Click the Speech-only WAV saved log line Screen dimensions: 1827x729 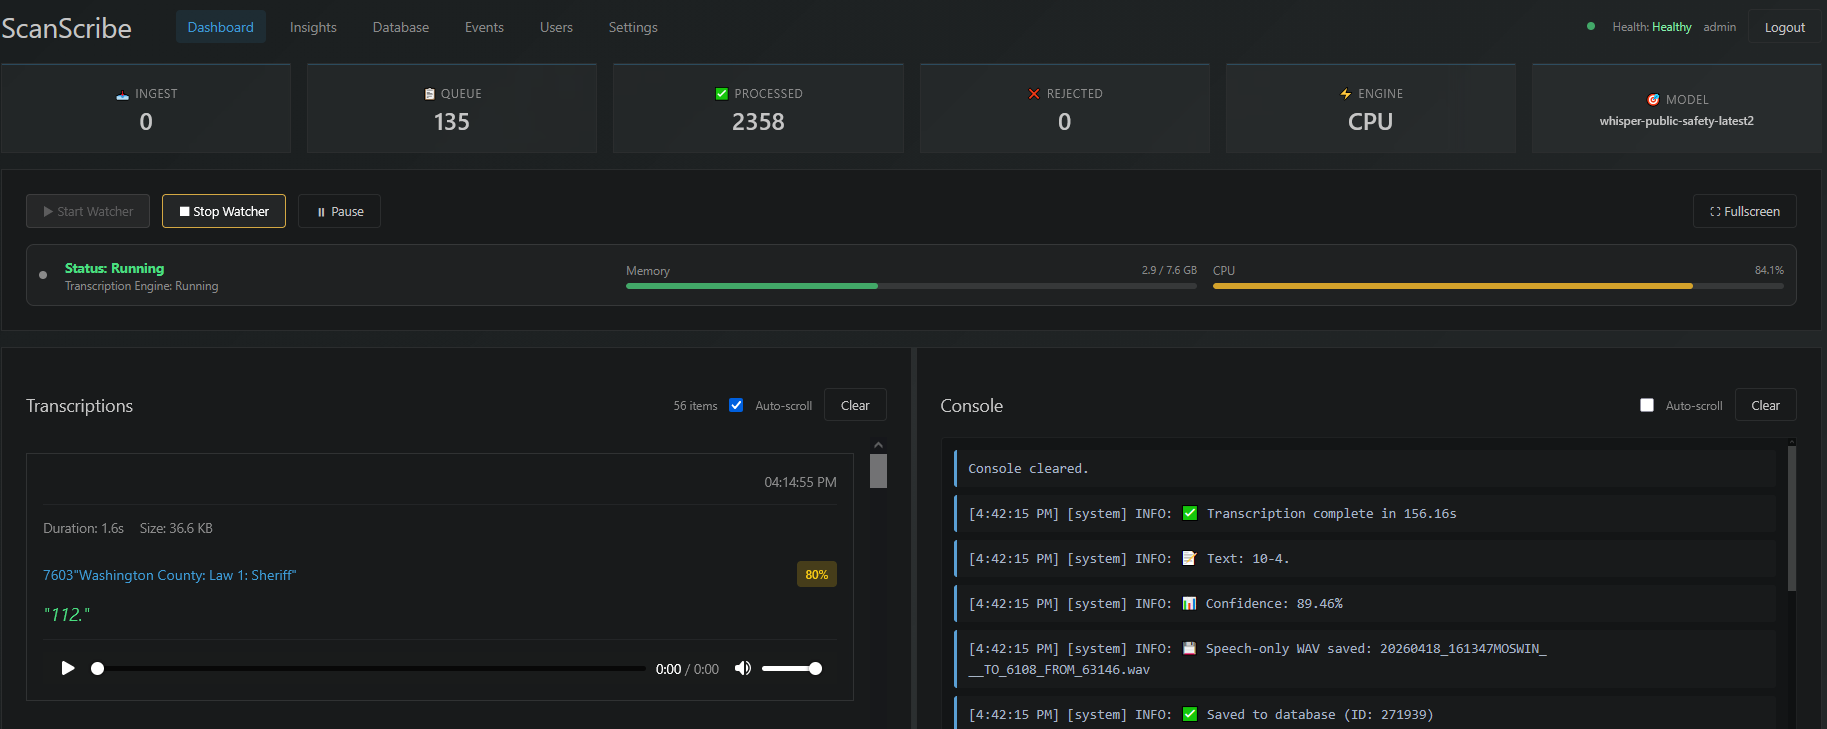tap(1365, 659)
